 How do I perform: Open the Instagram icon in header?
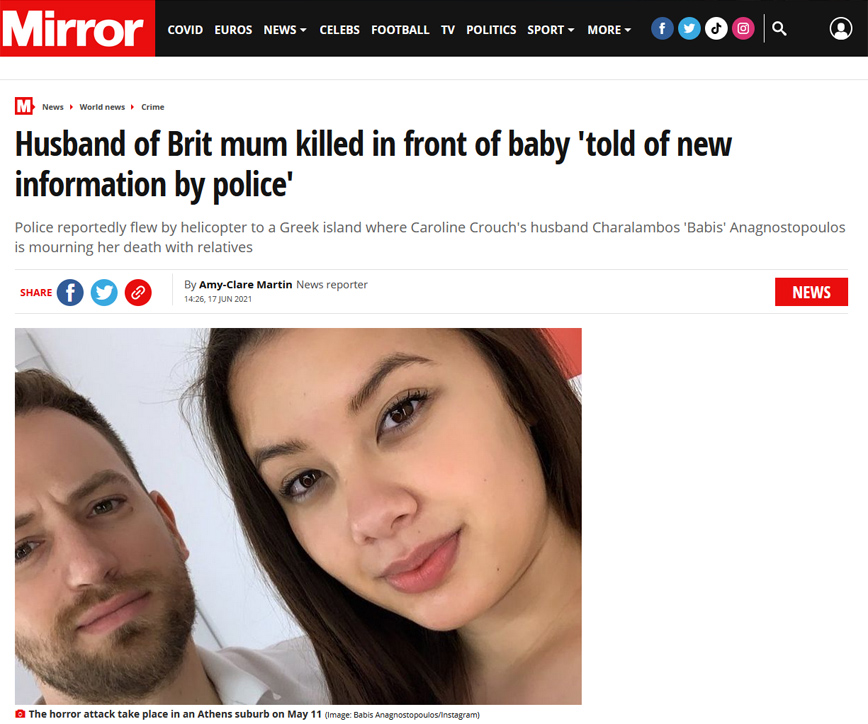pyautogui.click(x=743, y=28)
